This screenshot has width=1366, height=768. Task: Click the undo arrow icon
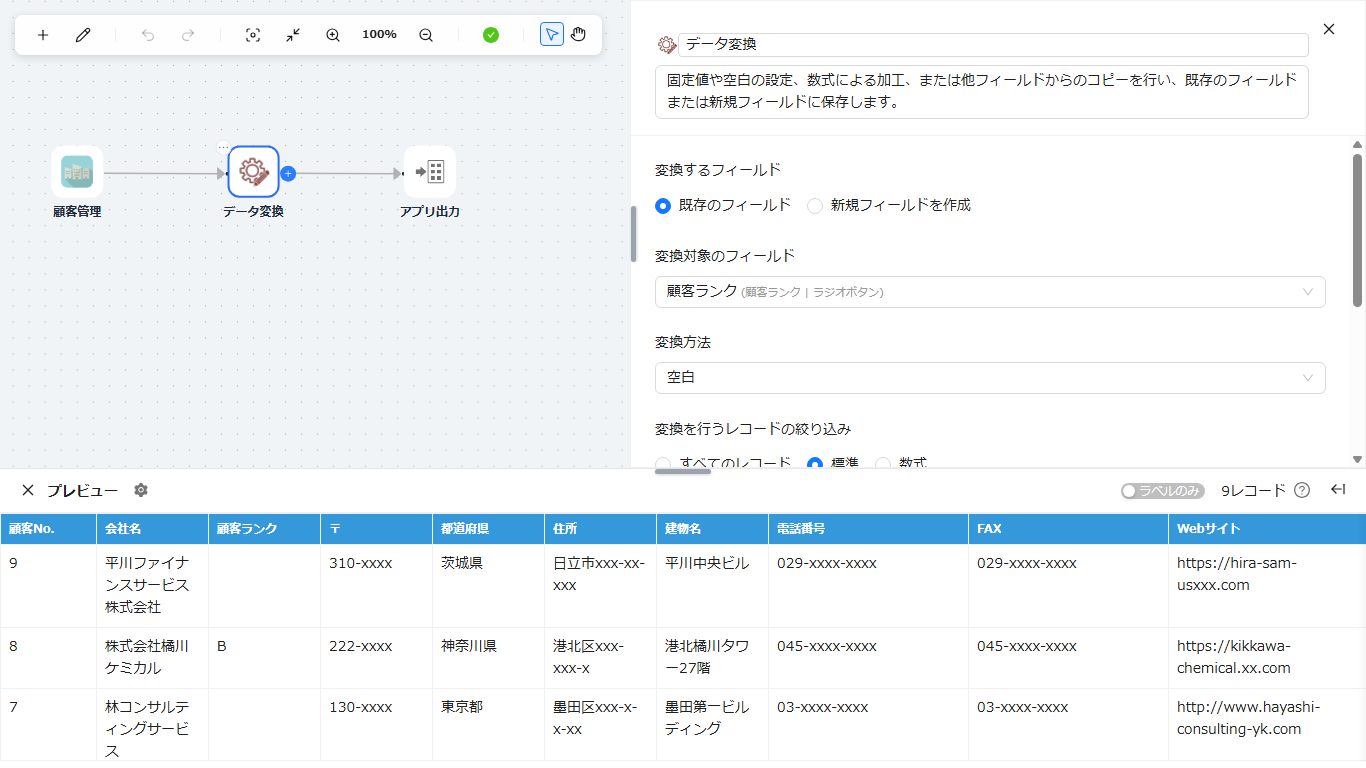point(148,35)
